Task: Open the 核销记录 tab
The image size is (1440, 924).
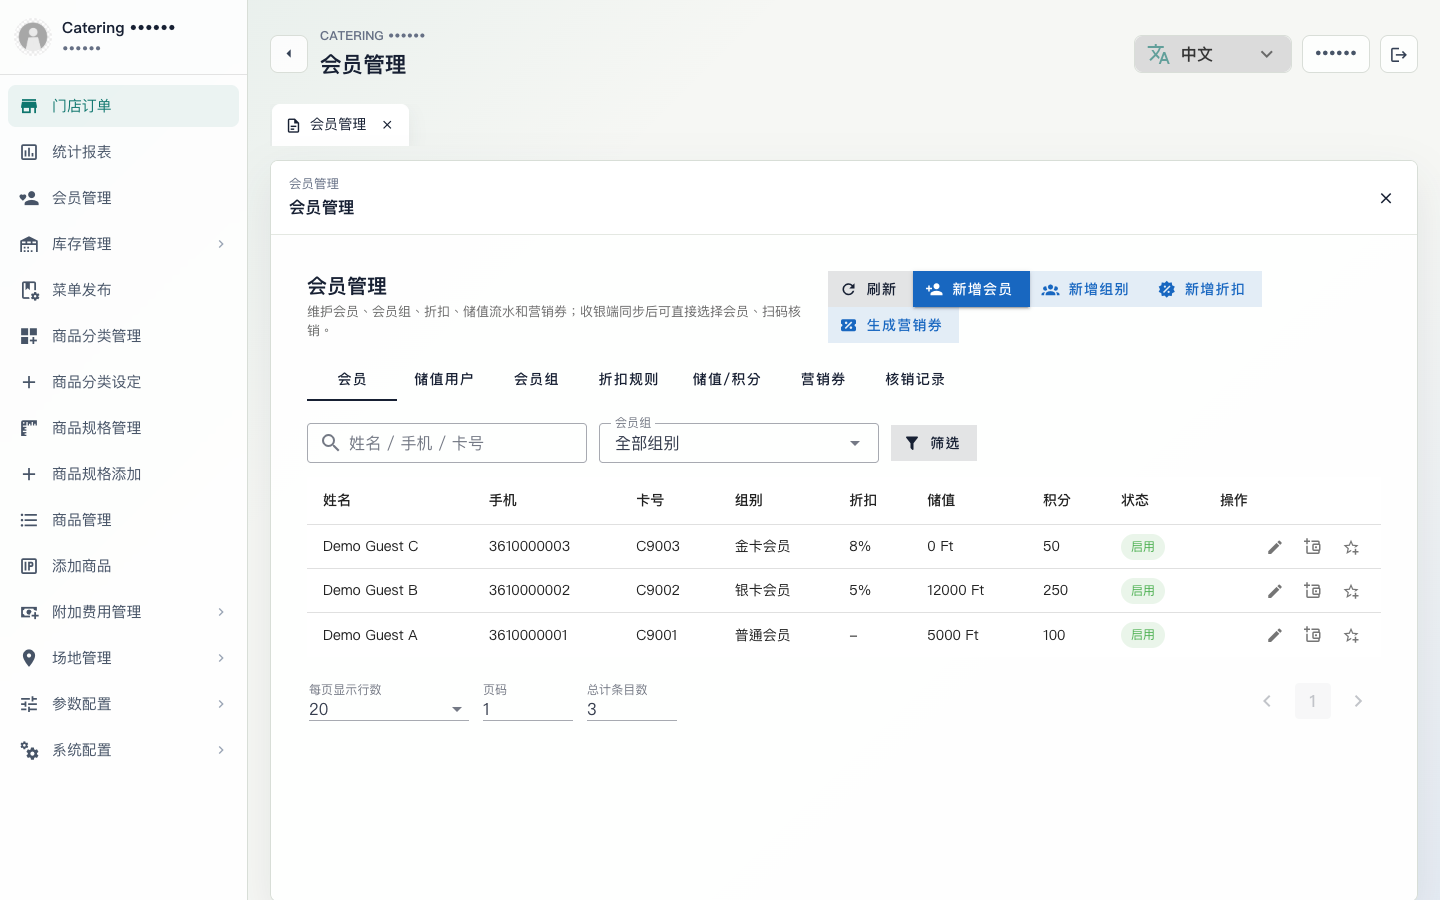Action: (915, 380)
